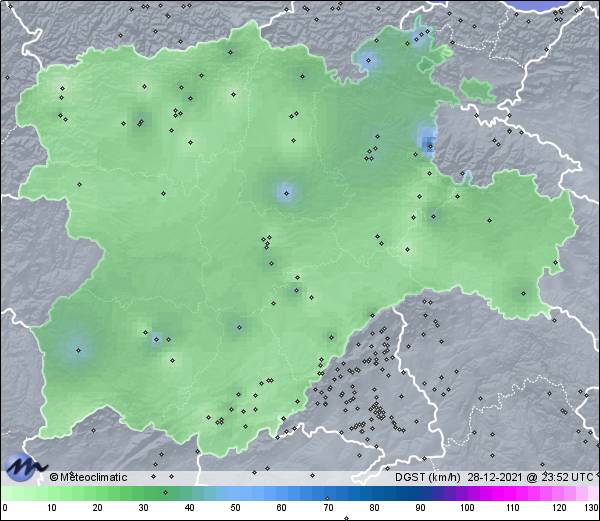Click the scale label 20
This screenshot has width=600, height=521.
click(98, 508)
